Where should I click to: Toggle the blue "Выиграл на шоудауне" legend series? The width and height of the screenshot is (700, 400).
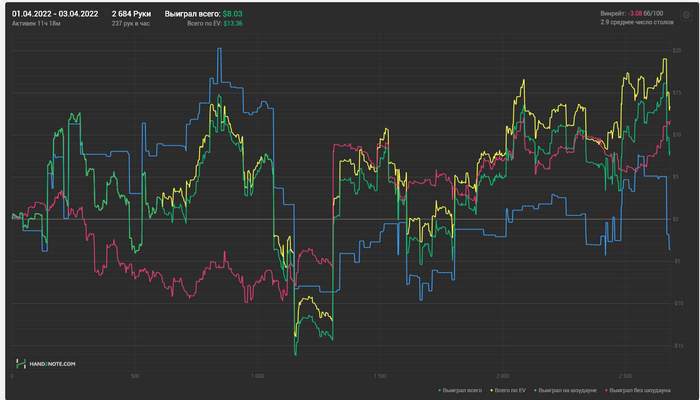[x=567, y=390]
